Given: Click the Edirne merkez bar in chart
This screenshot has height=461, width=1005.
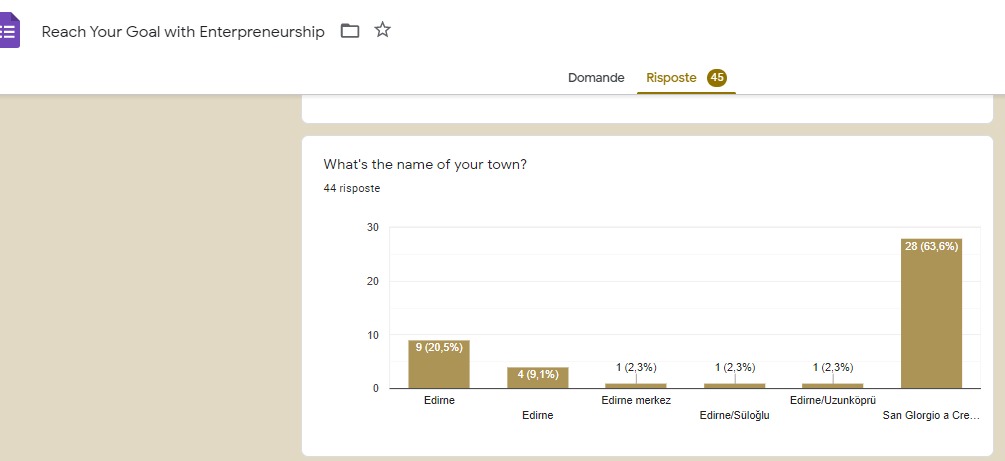Looking at the screenshot, I should 636,385.
